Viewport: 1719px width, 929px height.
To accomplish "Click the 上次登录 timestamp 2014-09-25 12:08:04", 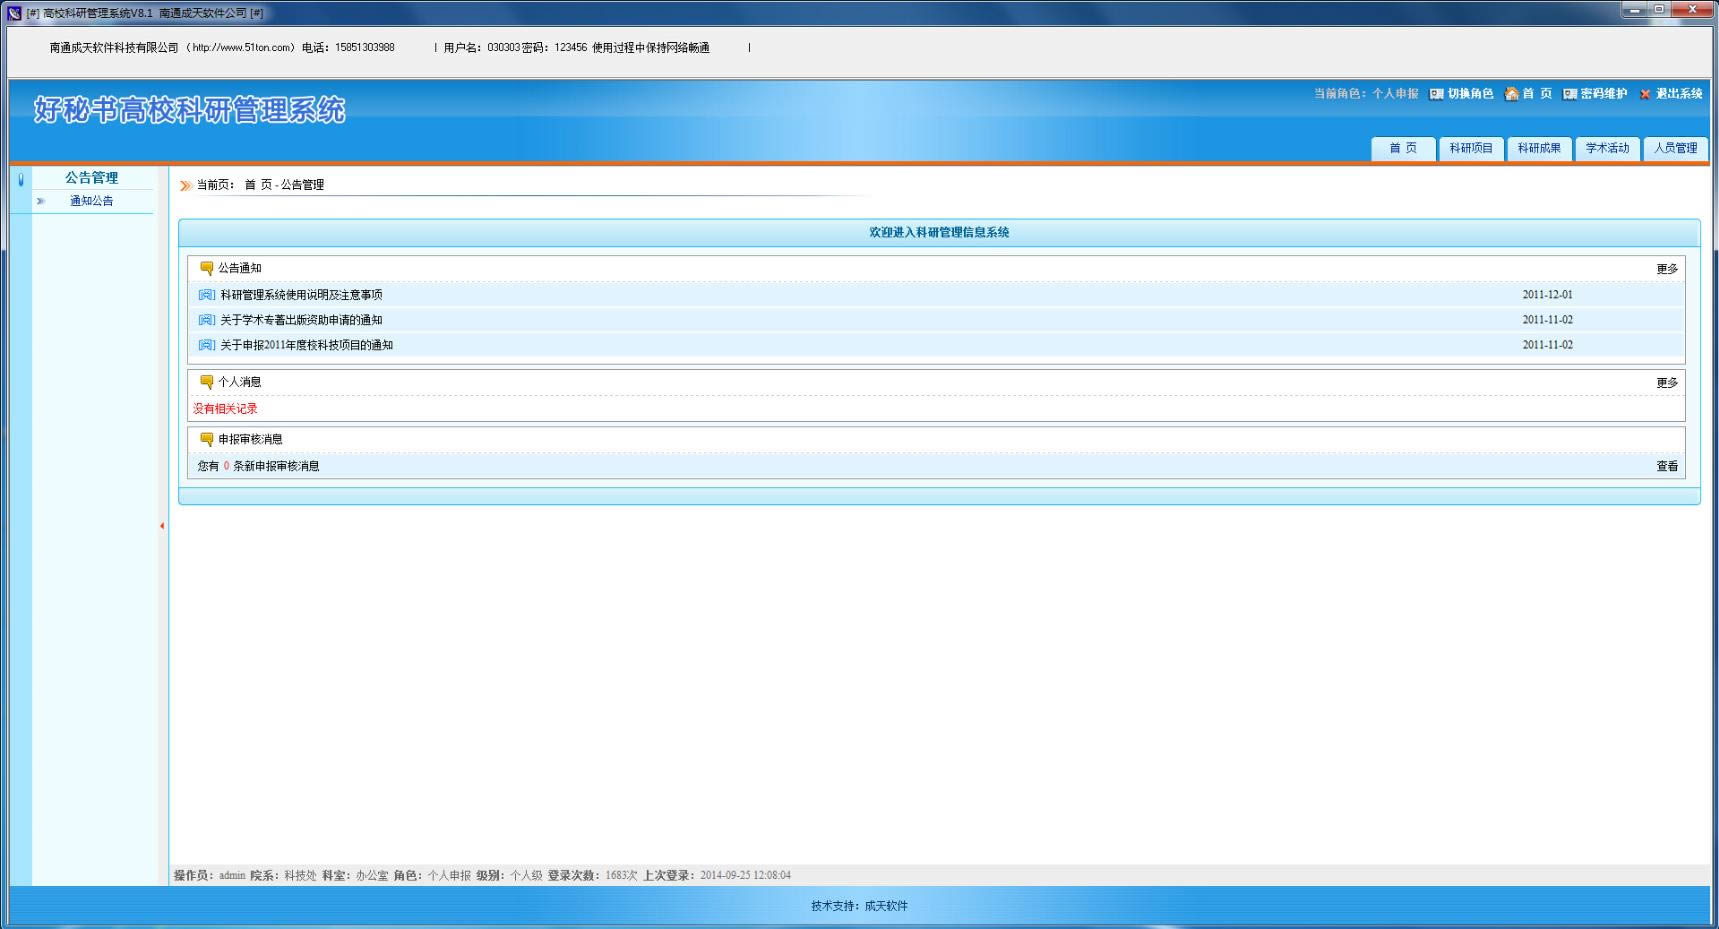I will 745,876.
